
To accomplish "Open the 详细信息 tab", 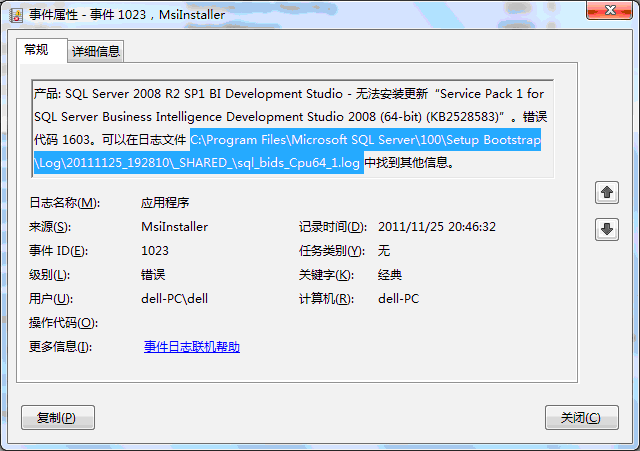I will click(x=96, y=51).
